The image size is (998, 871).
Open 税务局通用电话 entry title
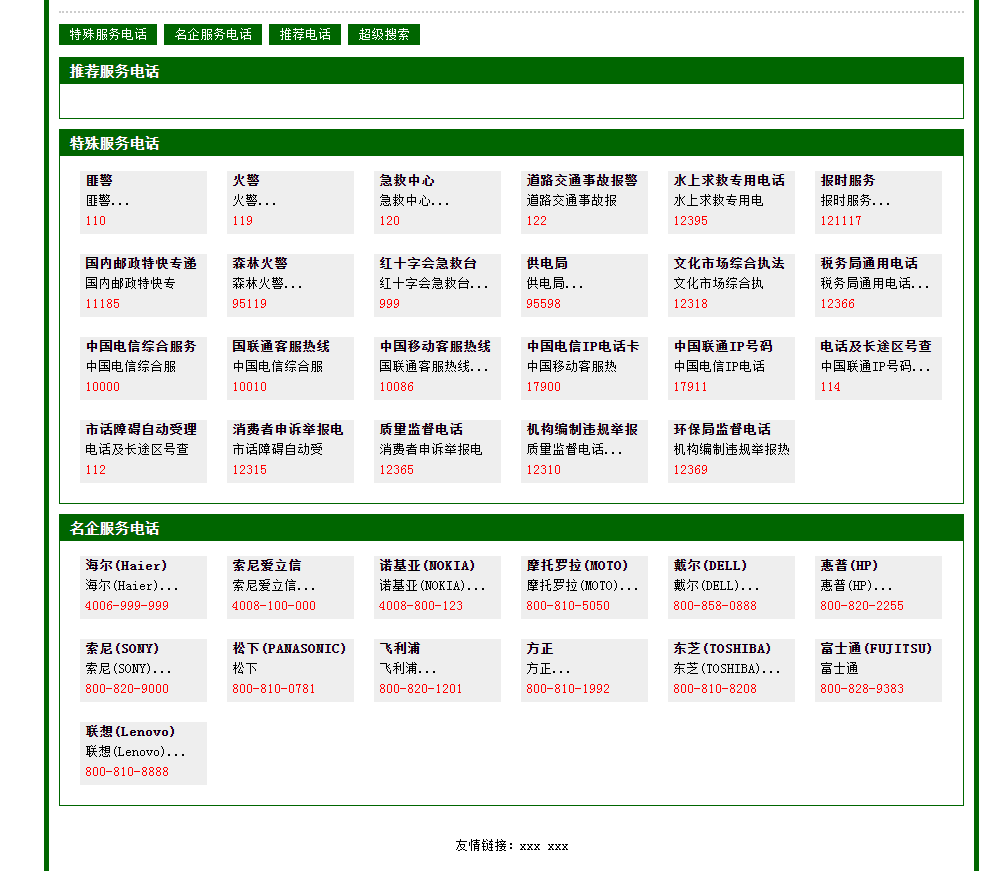tap(869, 264)
